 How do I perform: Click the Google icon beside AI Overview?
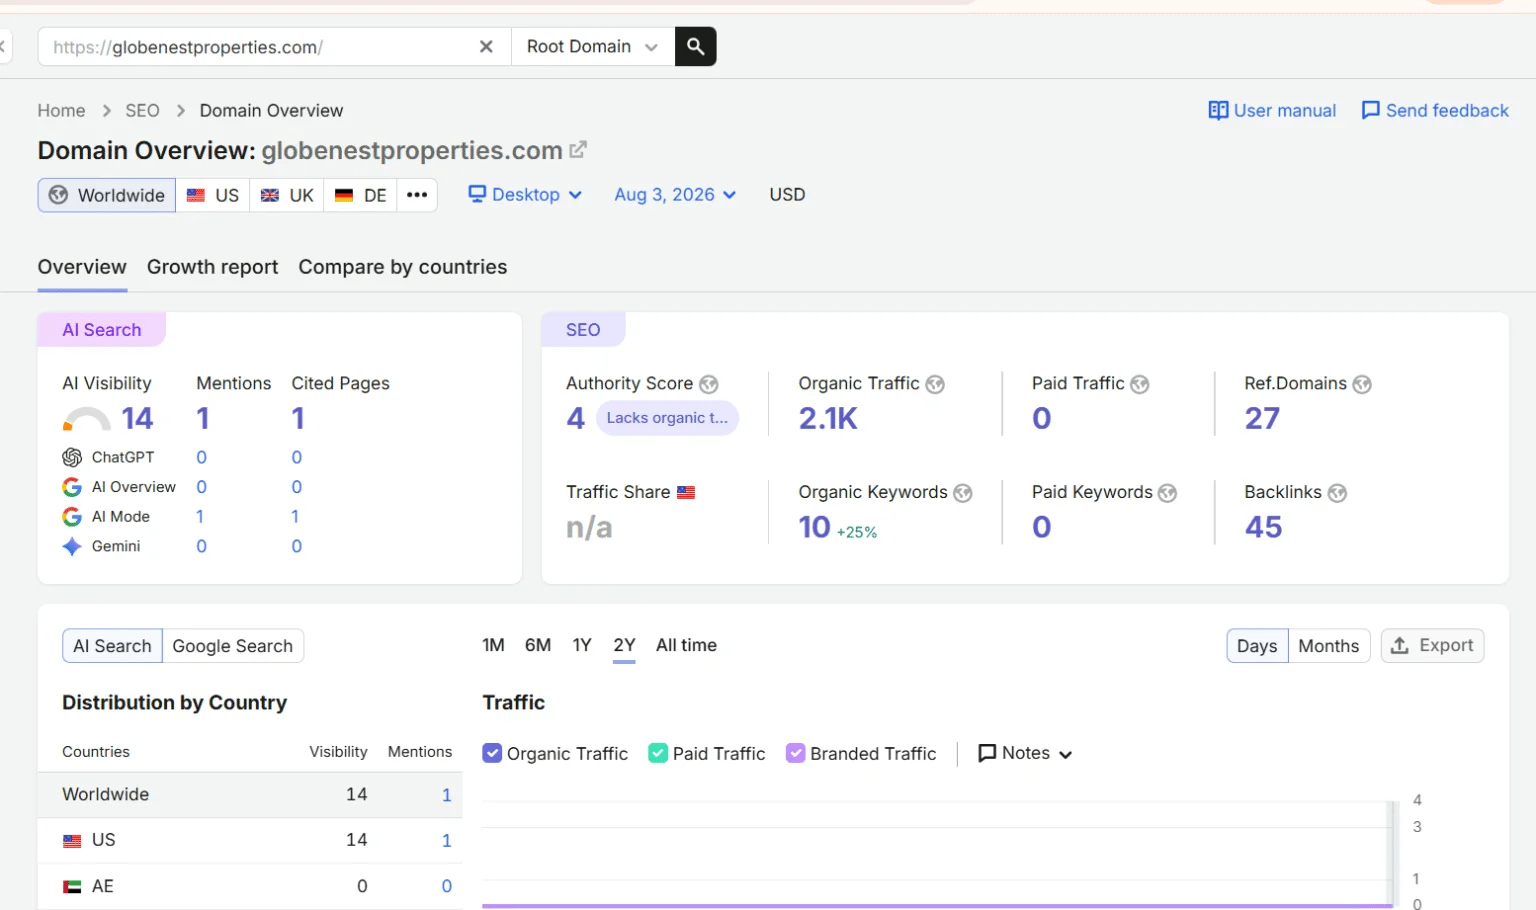[x=72, y=487]
